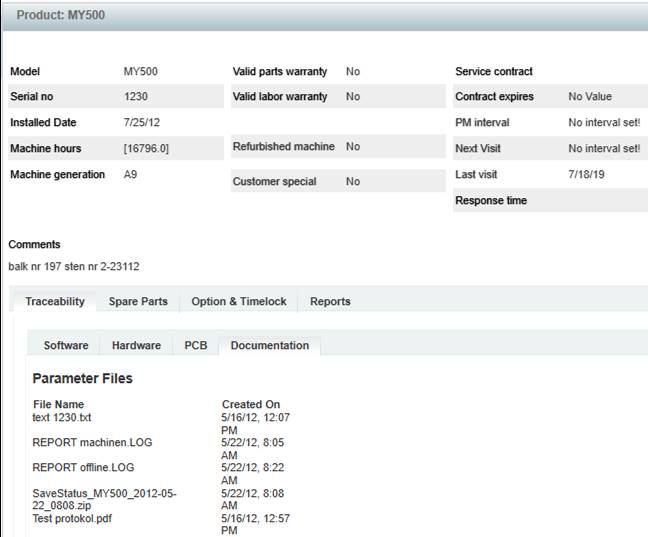The image size is (648, 537).
Task: Select the Model value MY500
Action: (x=141, y=71)
